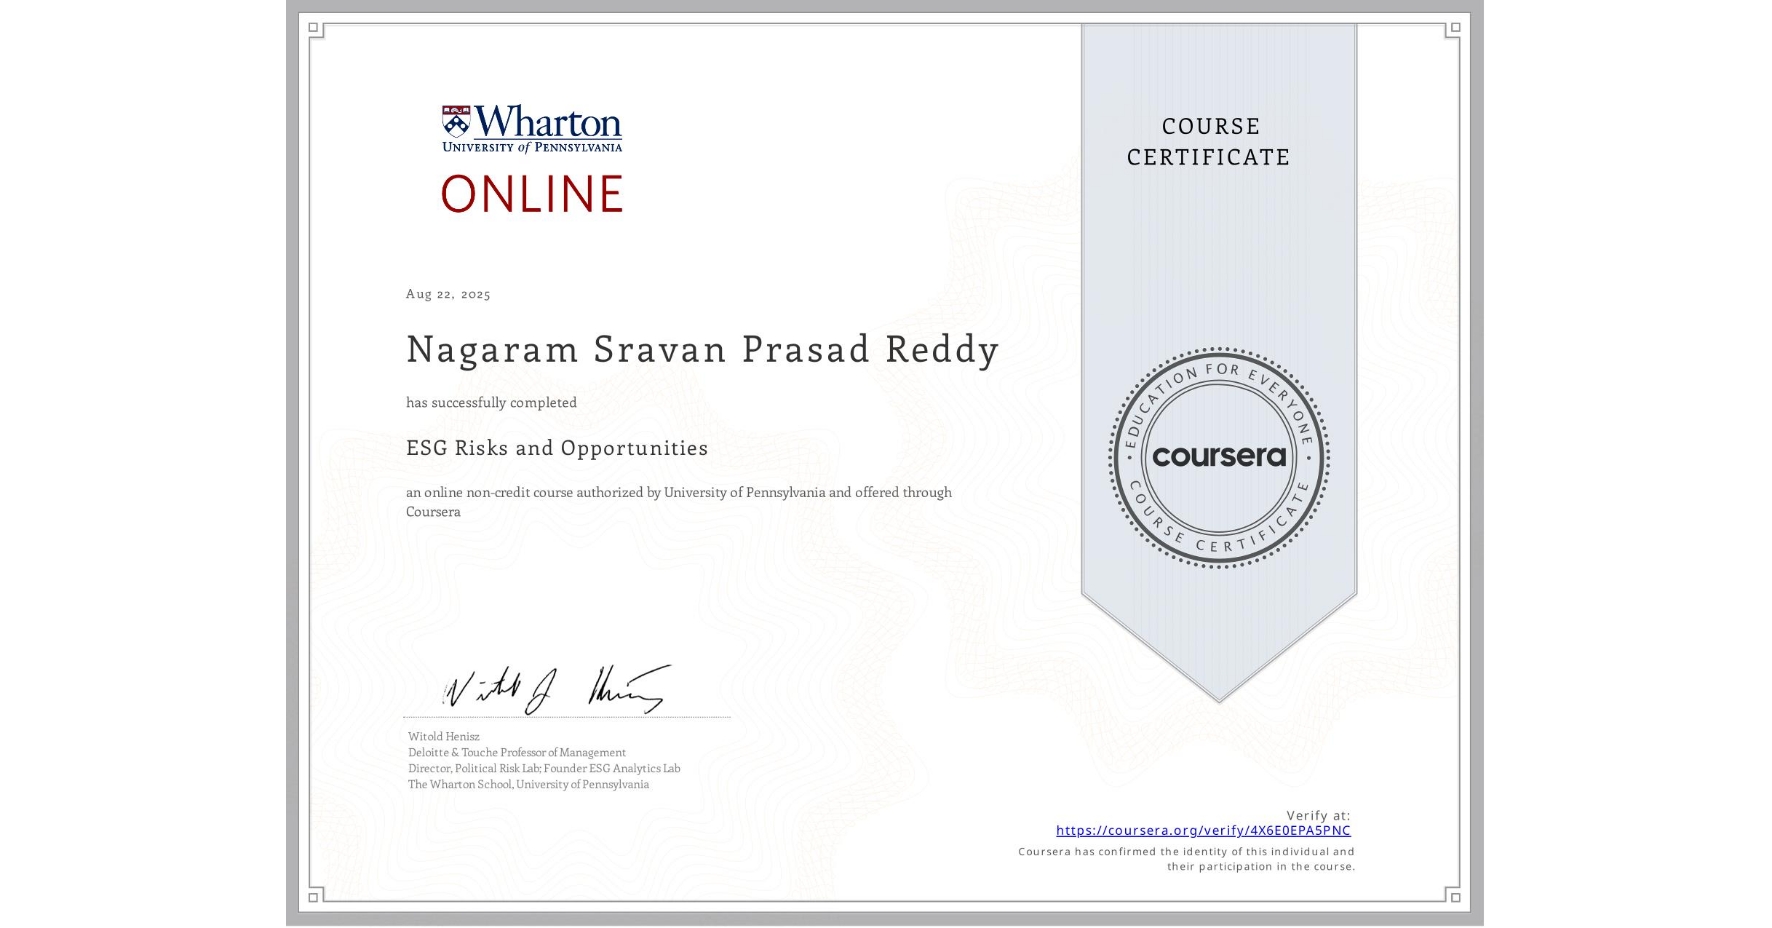Click the red 'ONLINE' wordmark

(532, 194)
